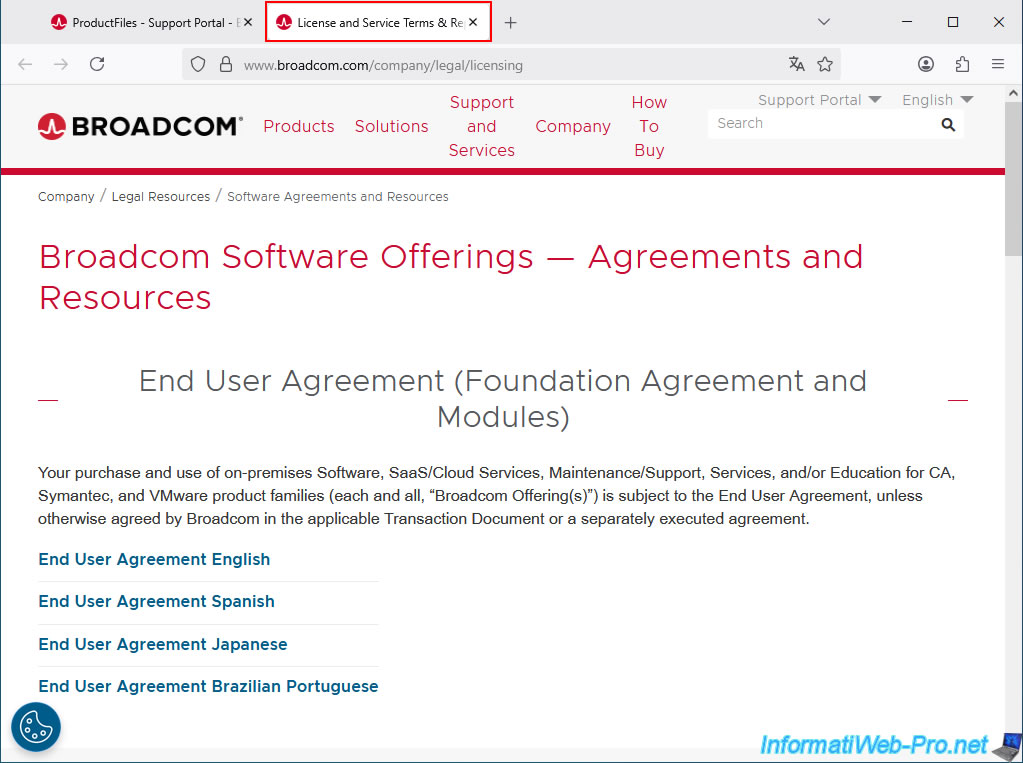
Task: Click the translate page icon in address bar
Action: coord(796,64)
